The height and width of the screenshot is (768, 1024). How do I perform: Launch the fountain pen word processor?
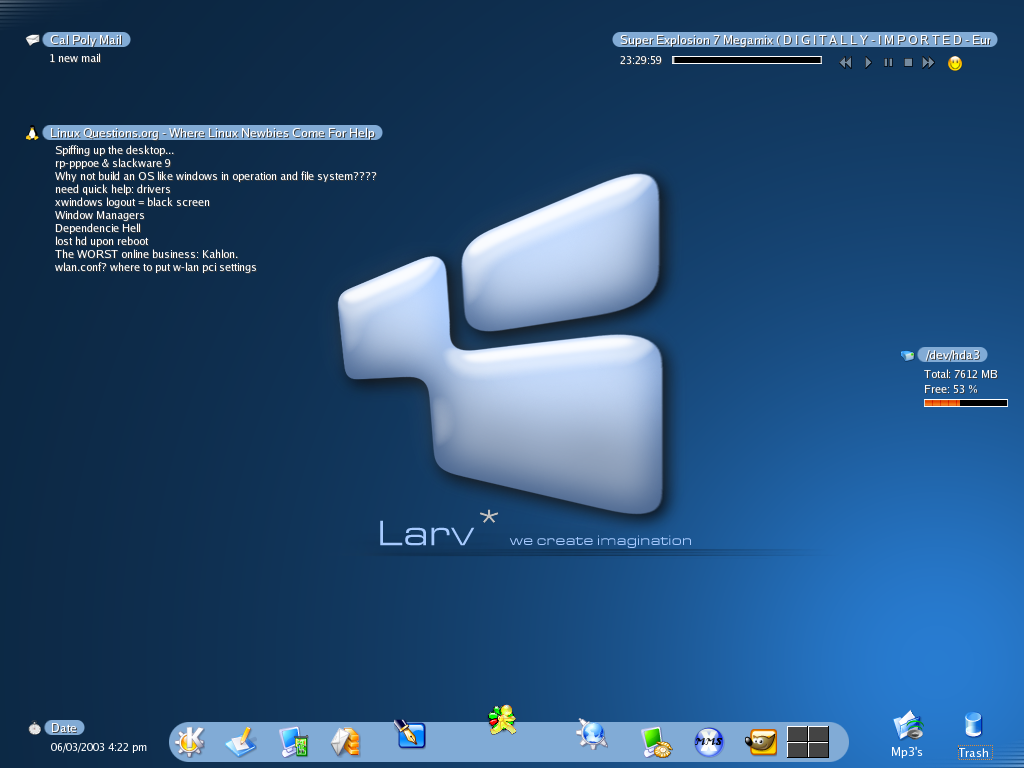409,734
